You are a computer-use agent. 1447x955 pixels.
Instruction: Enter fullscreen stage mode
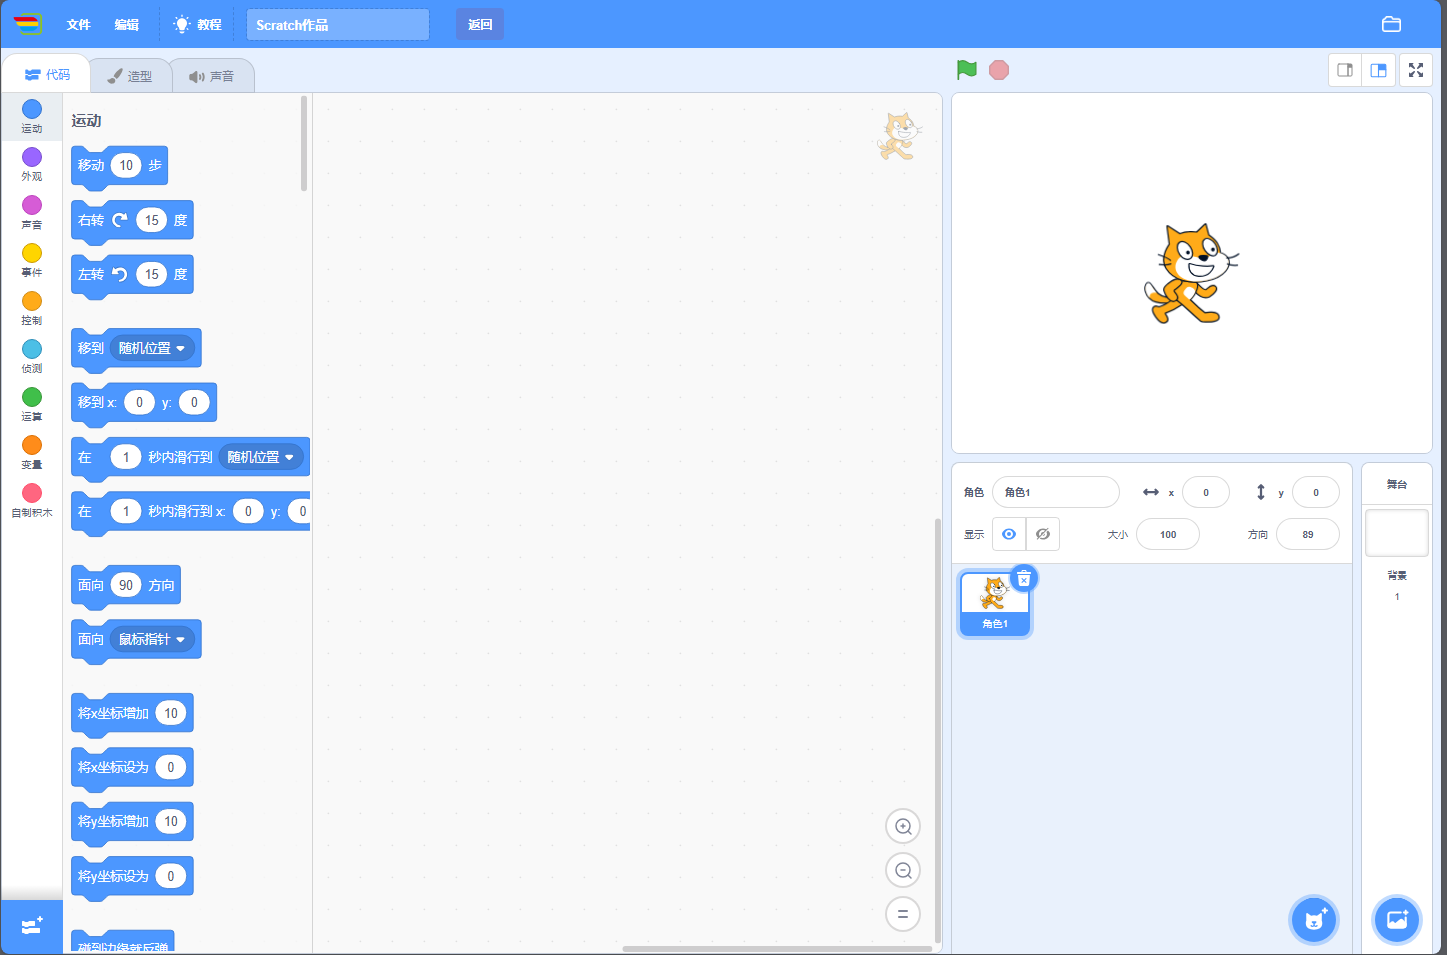(1416, 70)
